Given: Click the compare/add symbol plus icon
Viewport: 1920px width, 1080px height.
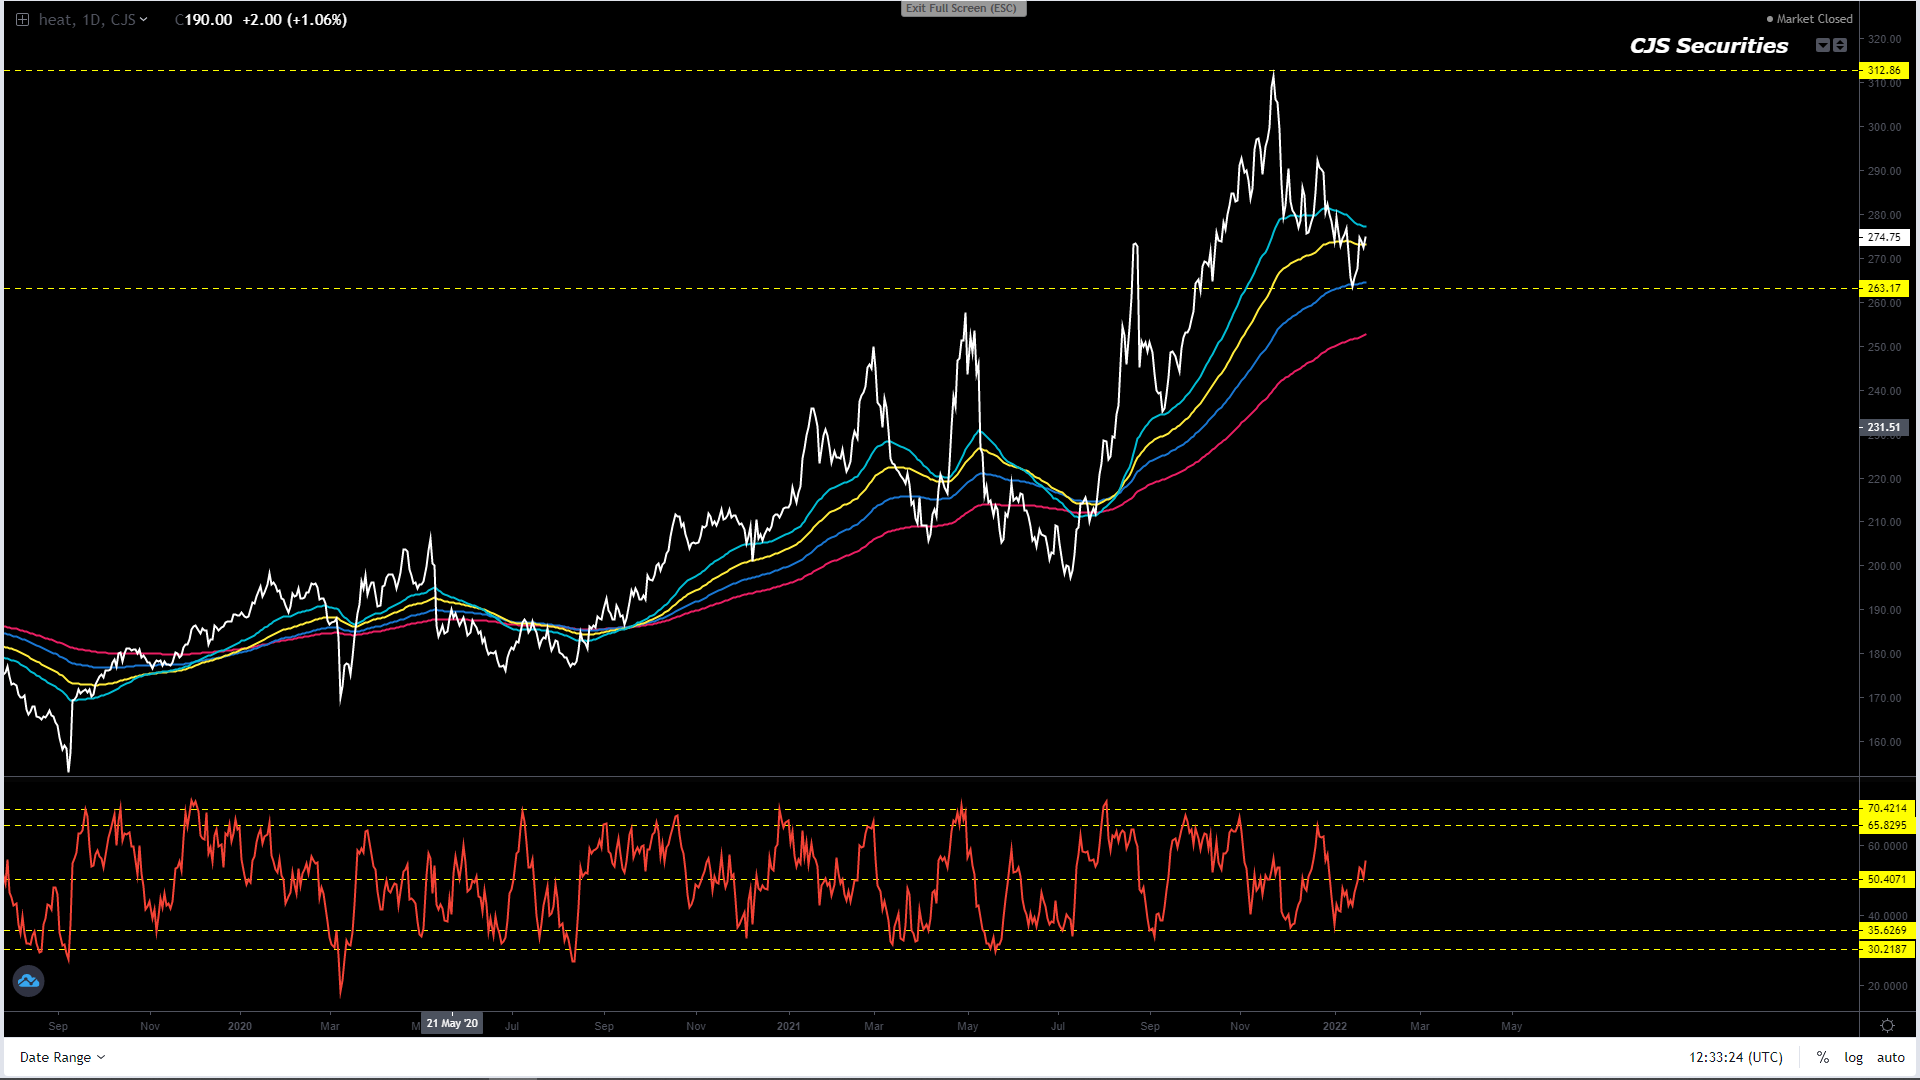Looking at the screenshot, I should point(22,20).
